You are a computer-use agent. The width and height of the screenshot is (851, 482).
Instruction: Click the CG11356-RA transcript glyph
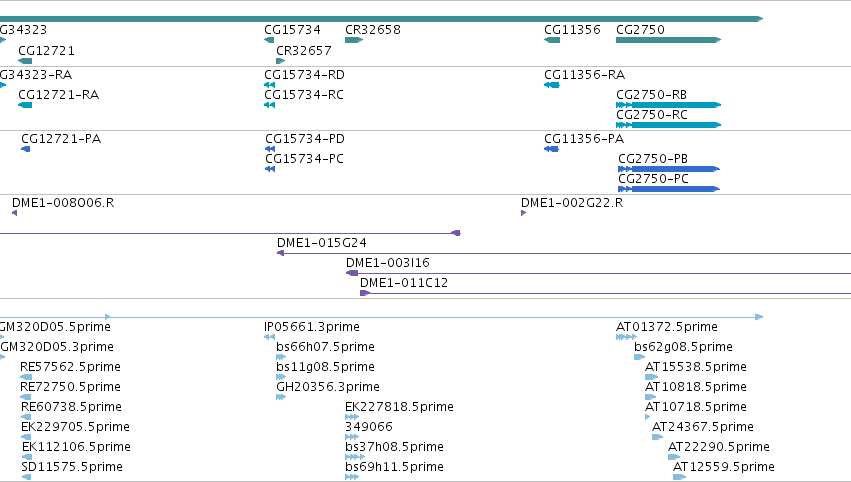[551, 85]
